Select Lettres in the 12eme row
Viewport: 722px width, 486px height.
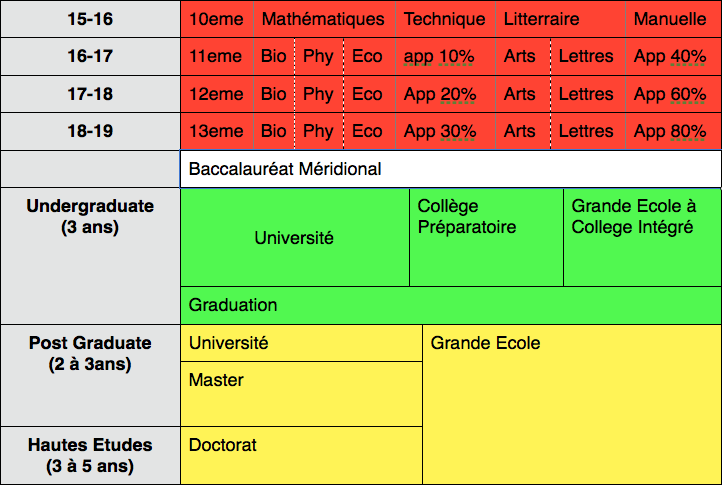coord(586,94)
